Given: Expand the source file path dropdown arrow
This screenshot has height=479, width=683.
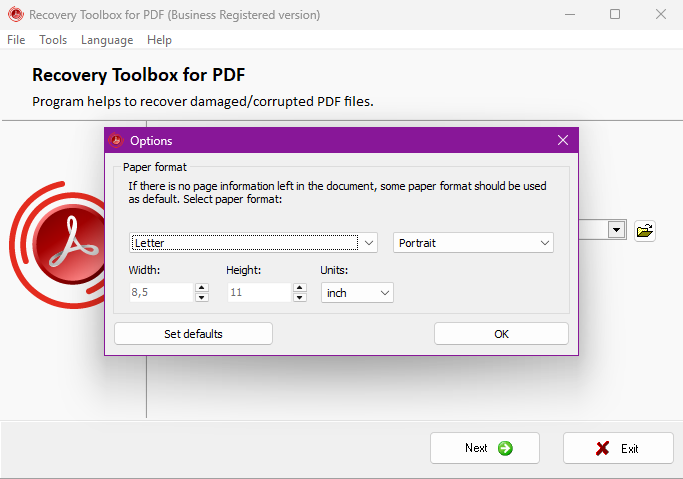Looking at the screenshot, I should [x=616, y=230].
